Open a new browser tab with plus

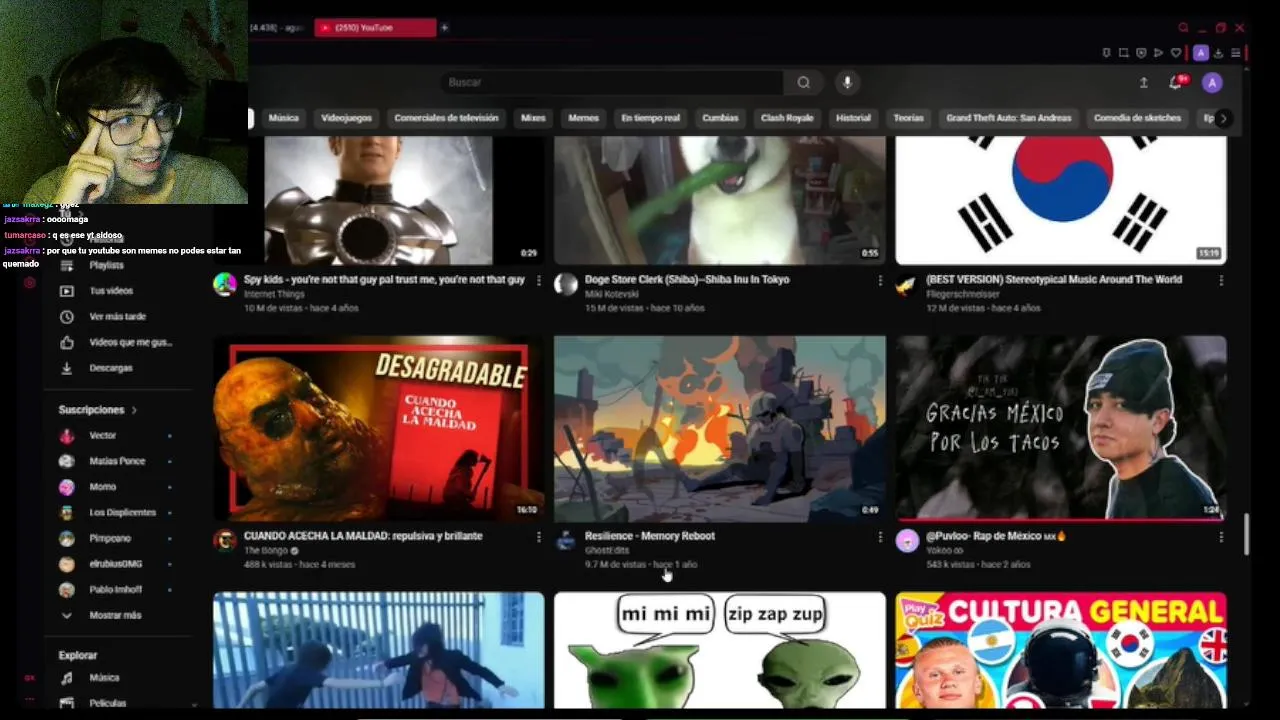[x=444, y=28]
